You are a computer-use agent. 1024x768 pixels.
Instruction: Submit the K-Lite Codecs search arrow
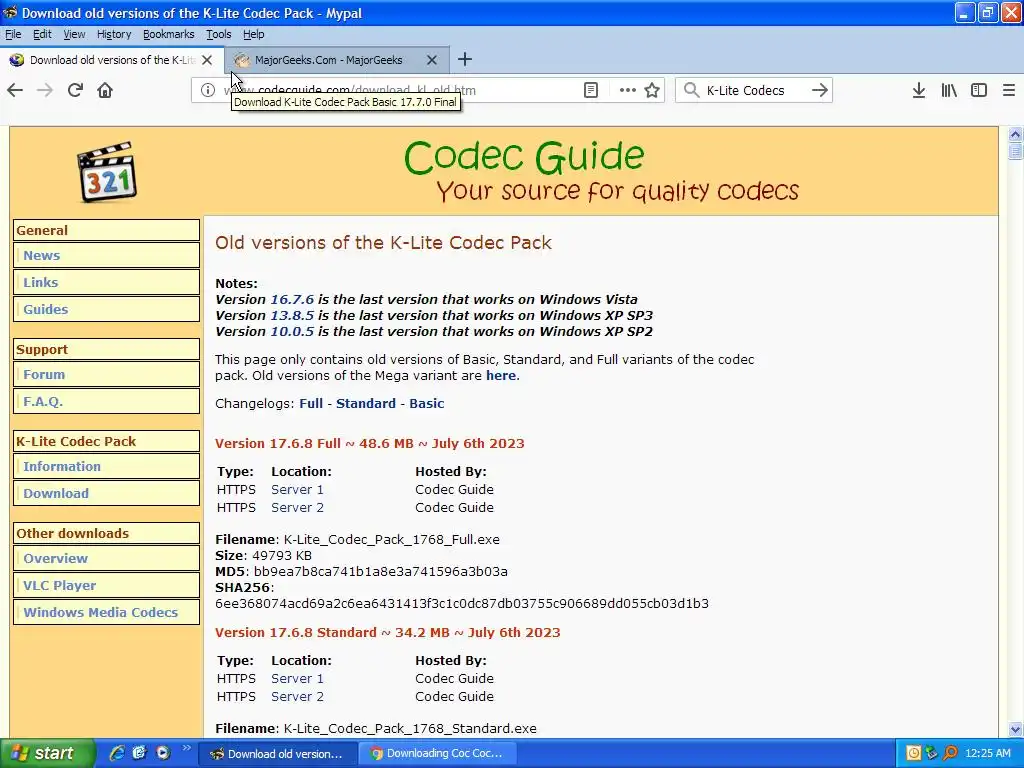click(820, 90)
